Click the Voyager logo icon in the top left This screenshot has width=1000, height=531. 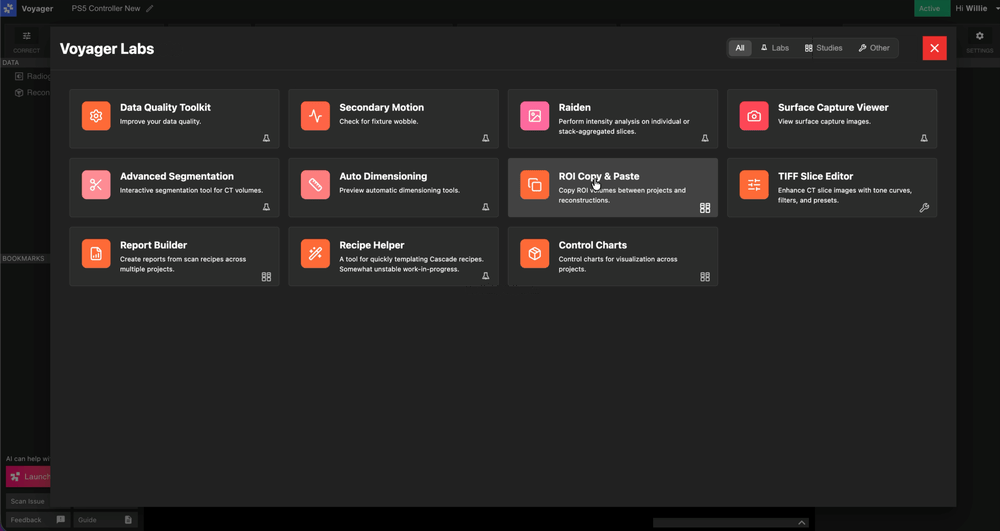pyautogui.click(x=9, y=8)
